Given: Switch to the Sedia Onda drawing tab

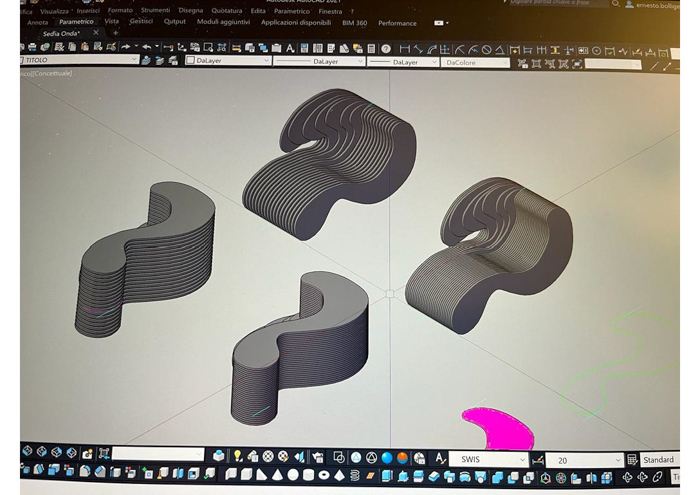Looking at the screenshot, I should point(62,33).
